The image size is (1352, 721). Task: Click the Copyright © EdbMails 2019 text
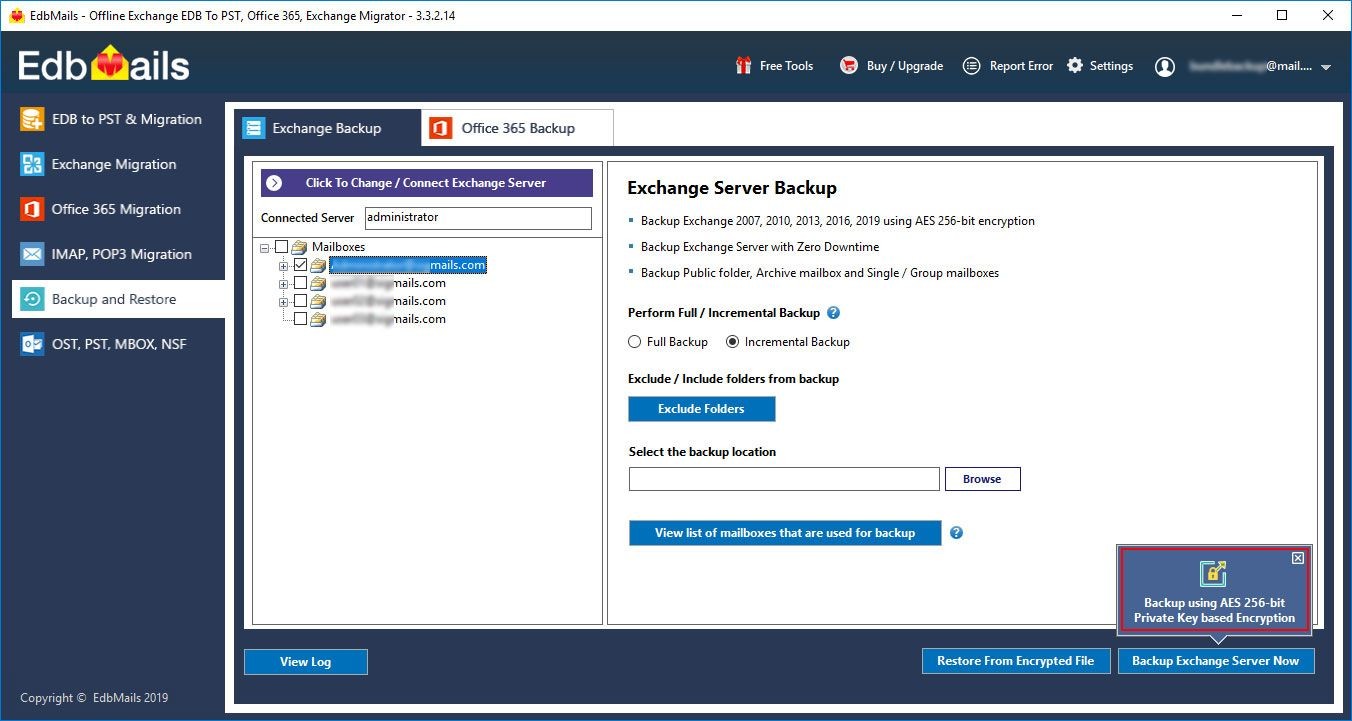94,698
